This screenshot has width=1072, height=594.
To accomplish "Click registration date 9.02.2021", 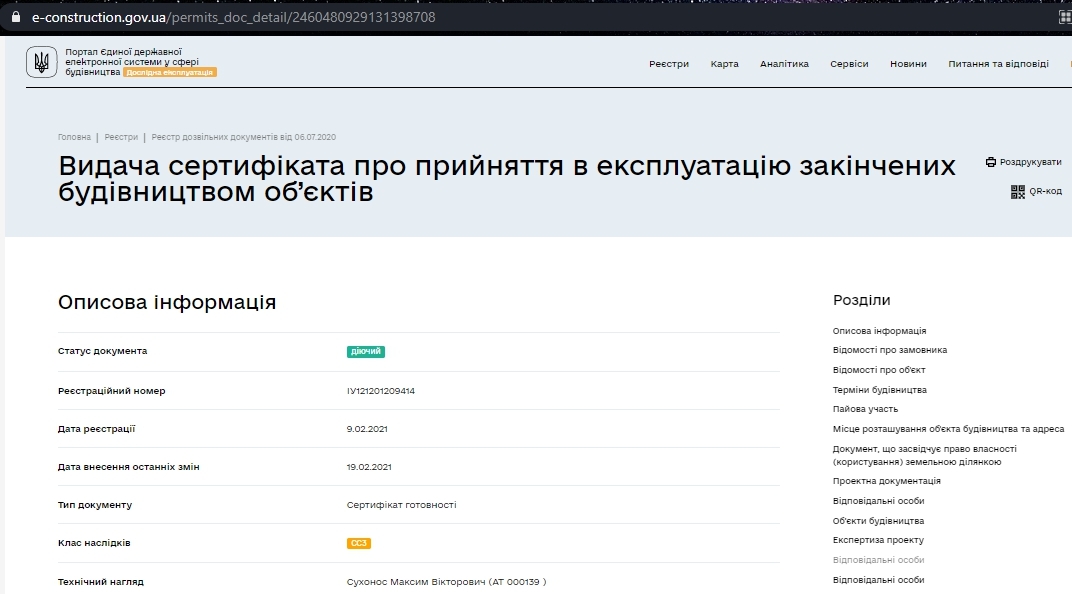I will 367,429.
